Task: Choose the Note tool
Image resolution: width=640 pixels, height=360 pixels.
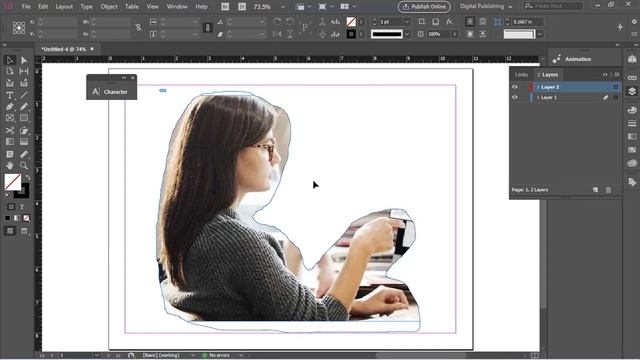Action: coord(10,154)
